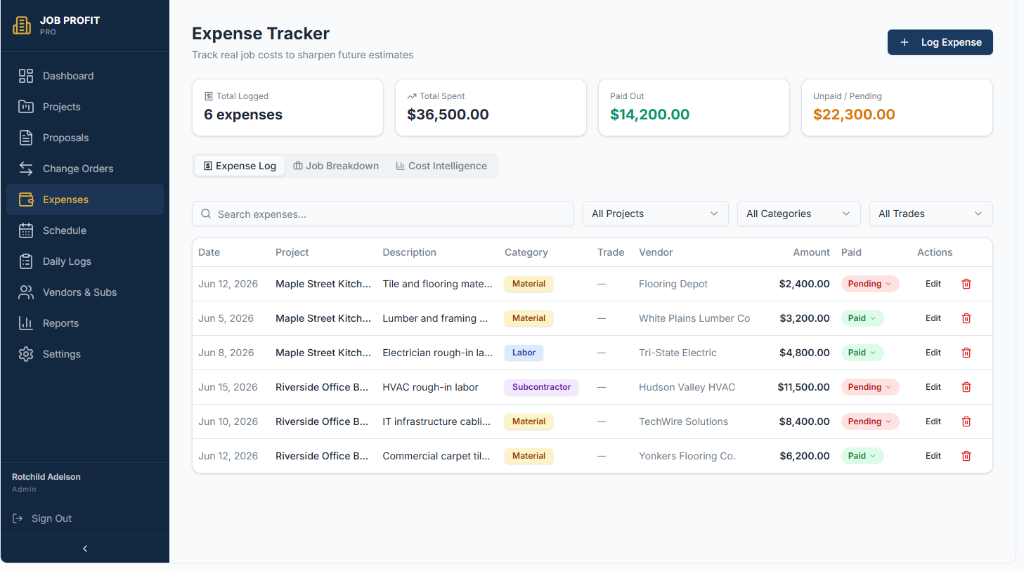This screenshot has width=1024, height=569.
Task: Click the Job Profit Pro logo icon
Action: (22, 25)
